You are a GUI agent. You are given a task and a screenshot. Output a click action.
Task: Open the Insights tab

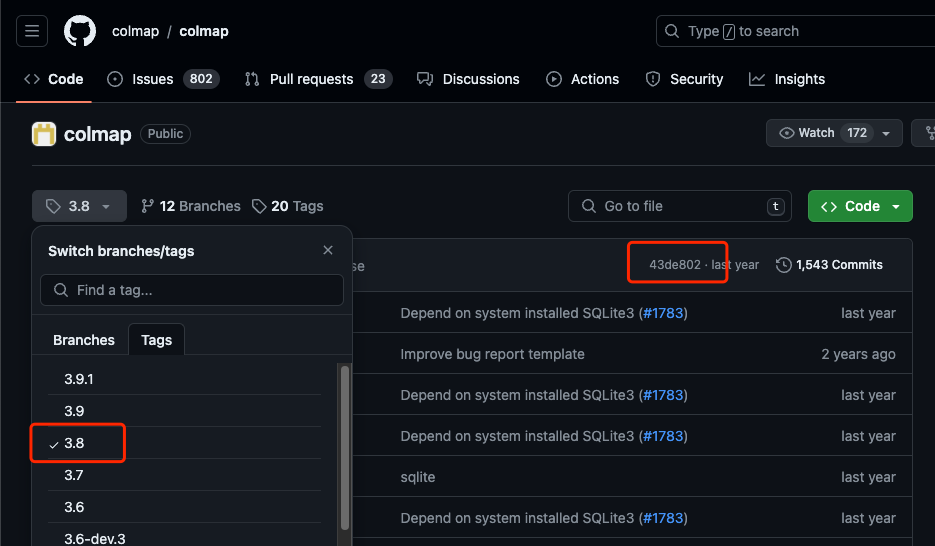[787, 79]
